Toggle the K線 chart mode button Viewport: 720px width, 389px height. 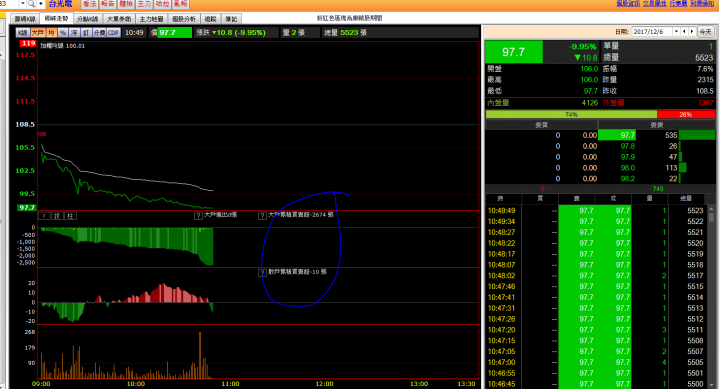coord(22,33)
